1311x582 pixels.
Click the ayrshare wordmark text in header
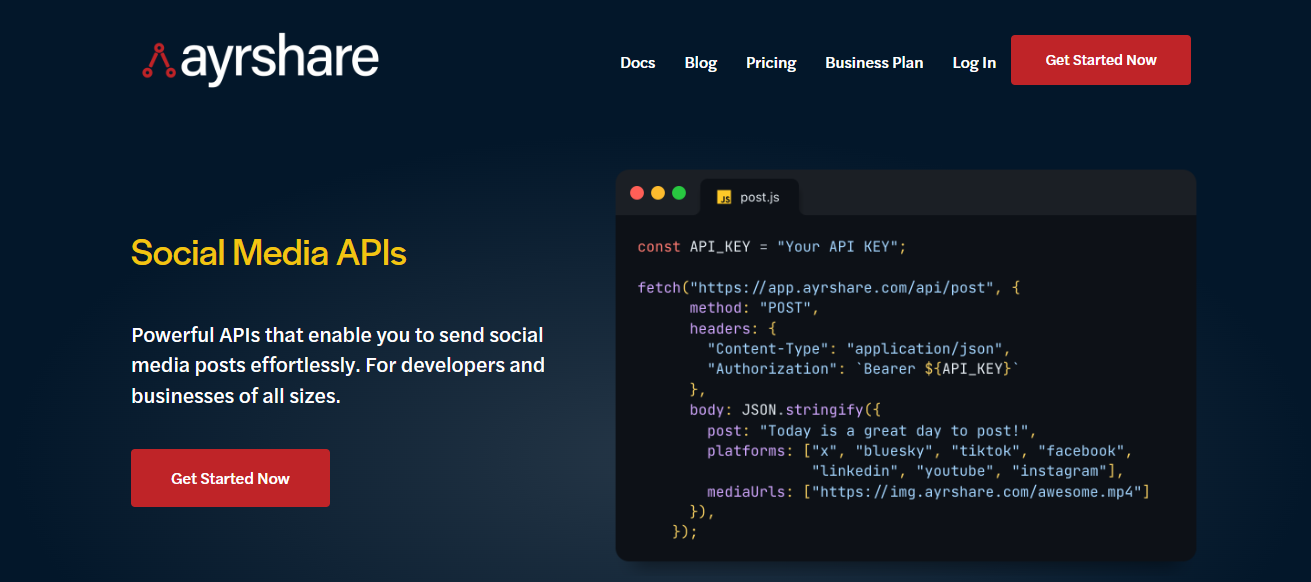coord(279,60)
